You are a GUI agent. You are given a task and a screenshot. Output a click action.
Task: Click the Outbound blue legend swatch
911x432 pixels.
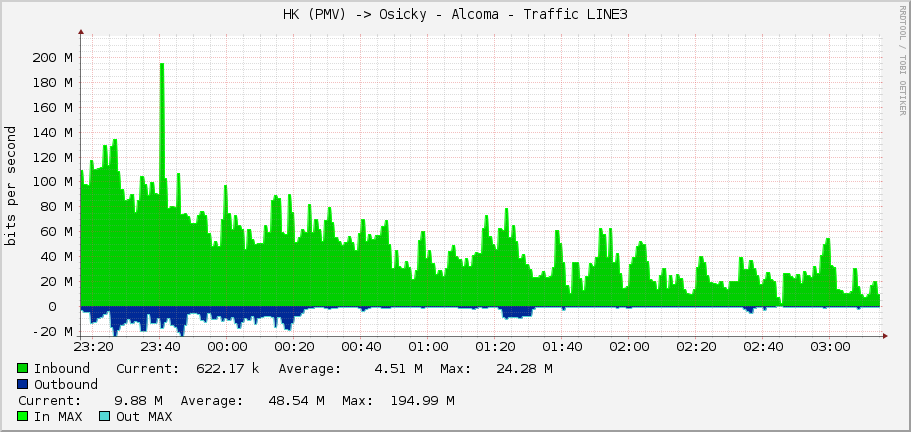tap(23, 384)
